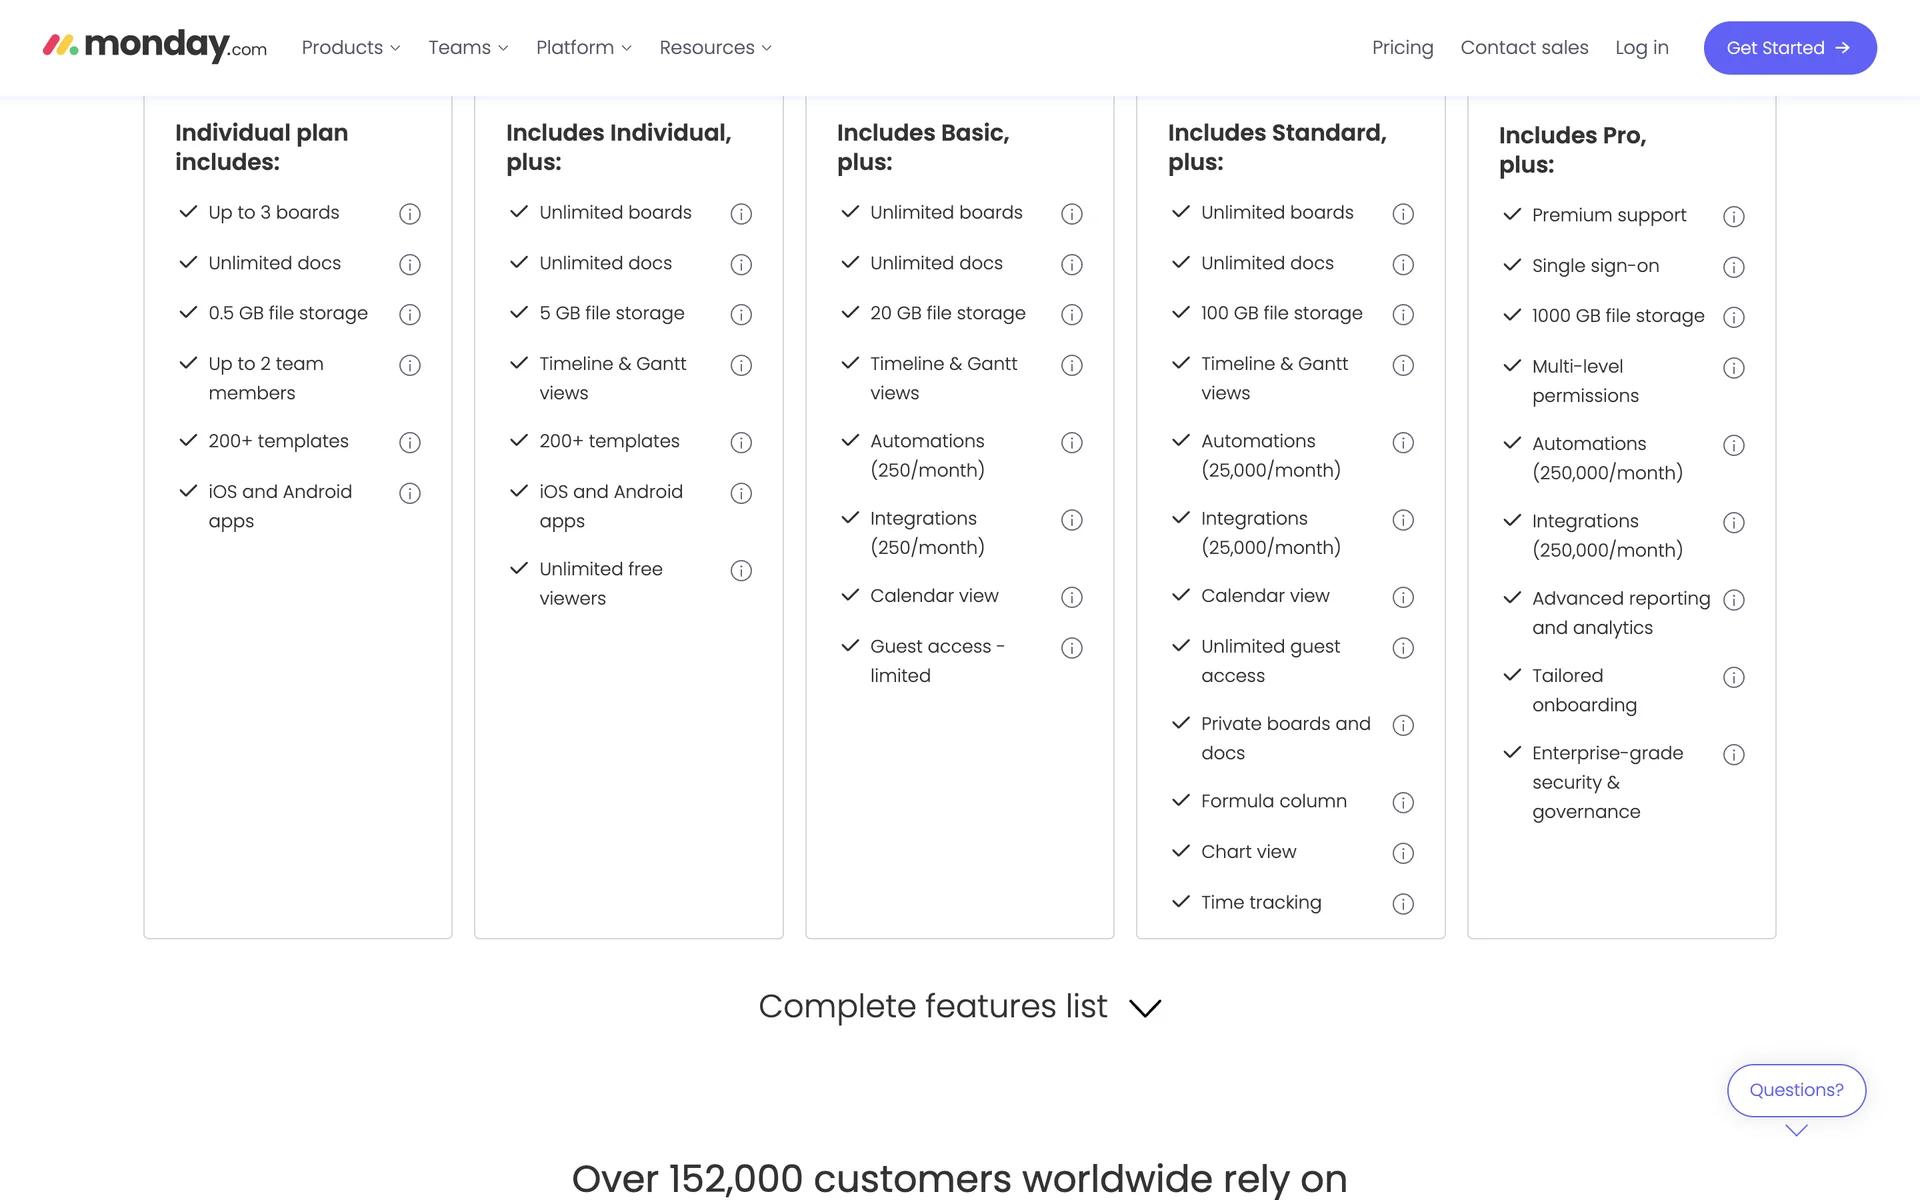The width and height of the screenshot is (1920, 1200).
Task: Expand the Complete features list
Action: pyautogui.click(x=959, y=1007)
